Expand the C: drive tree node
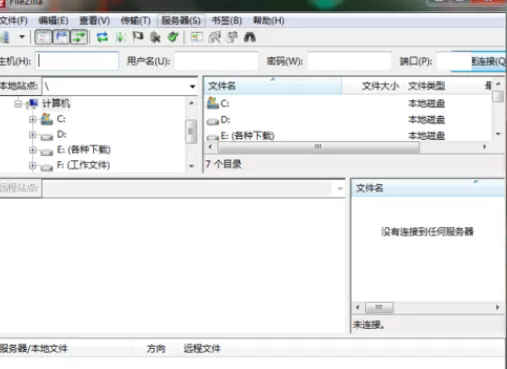This screenshot has width=507, height=369. point(33,119)
